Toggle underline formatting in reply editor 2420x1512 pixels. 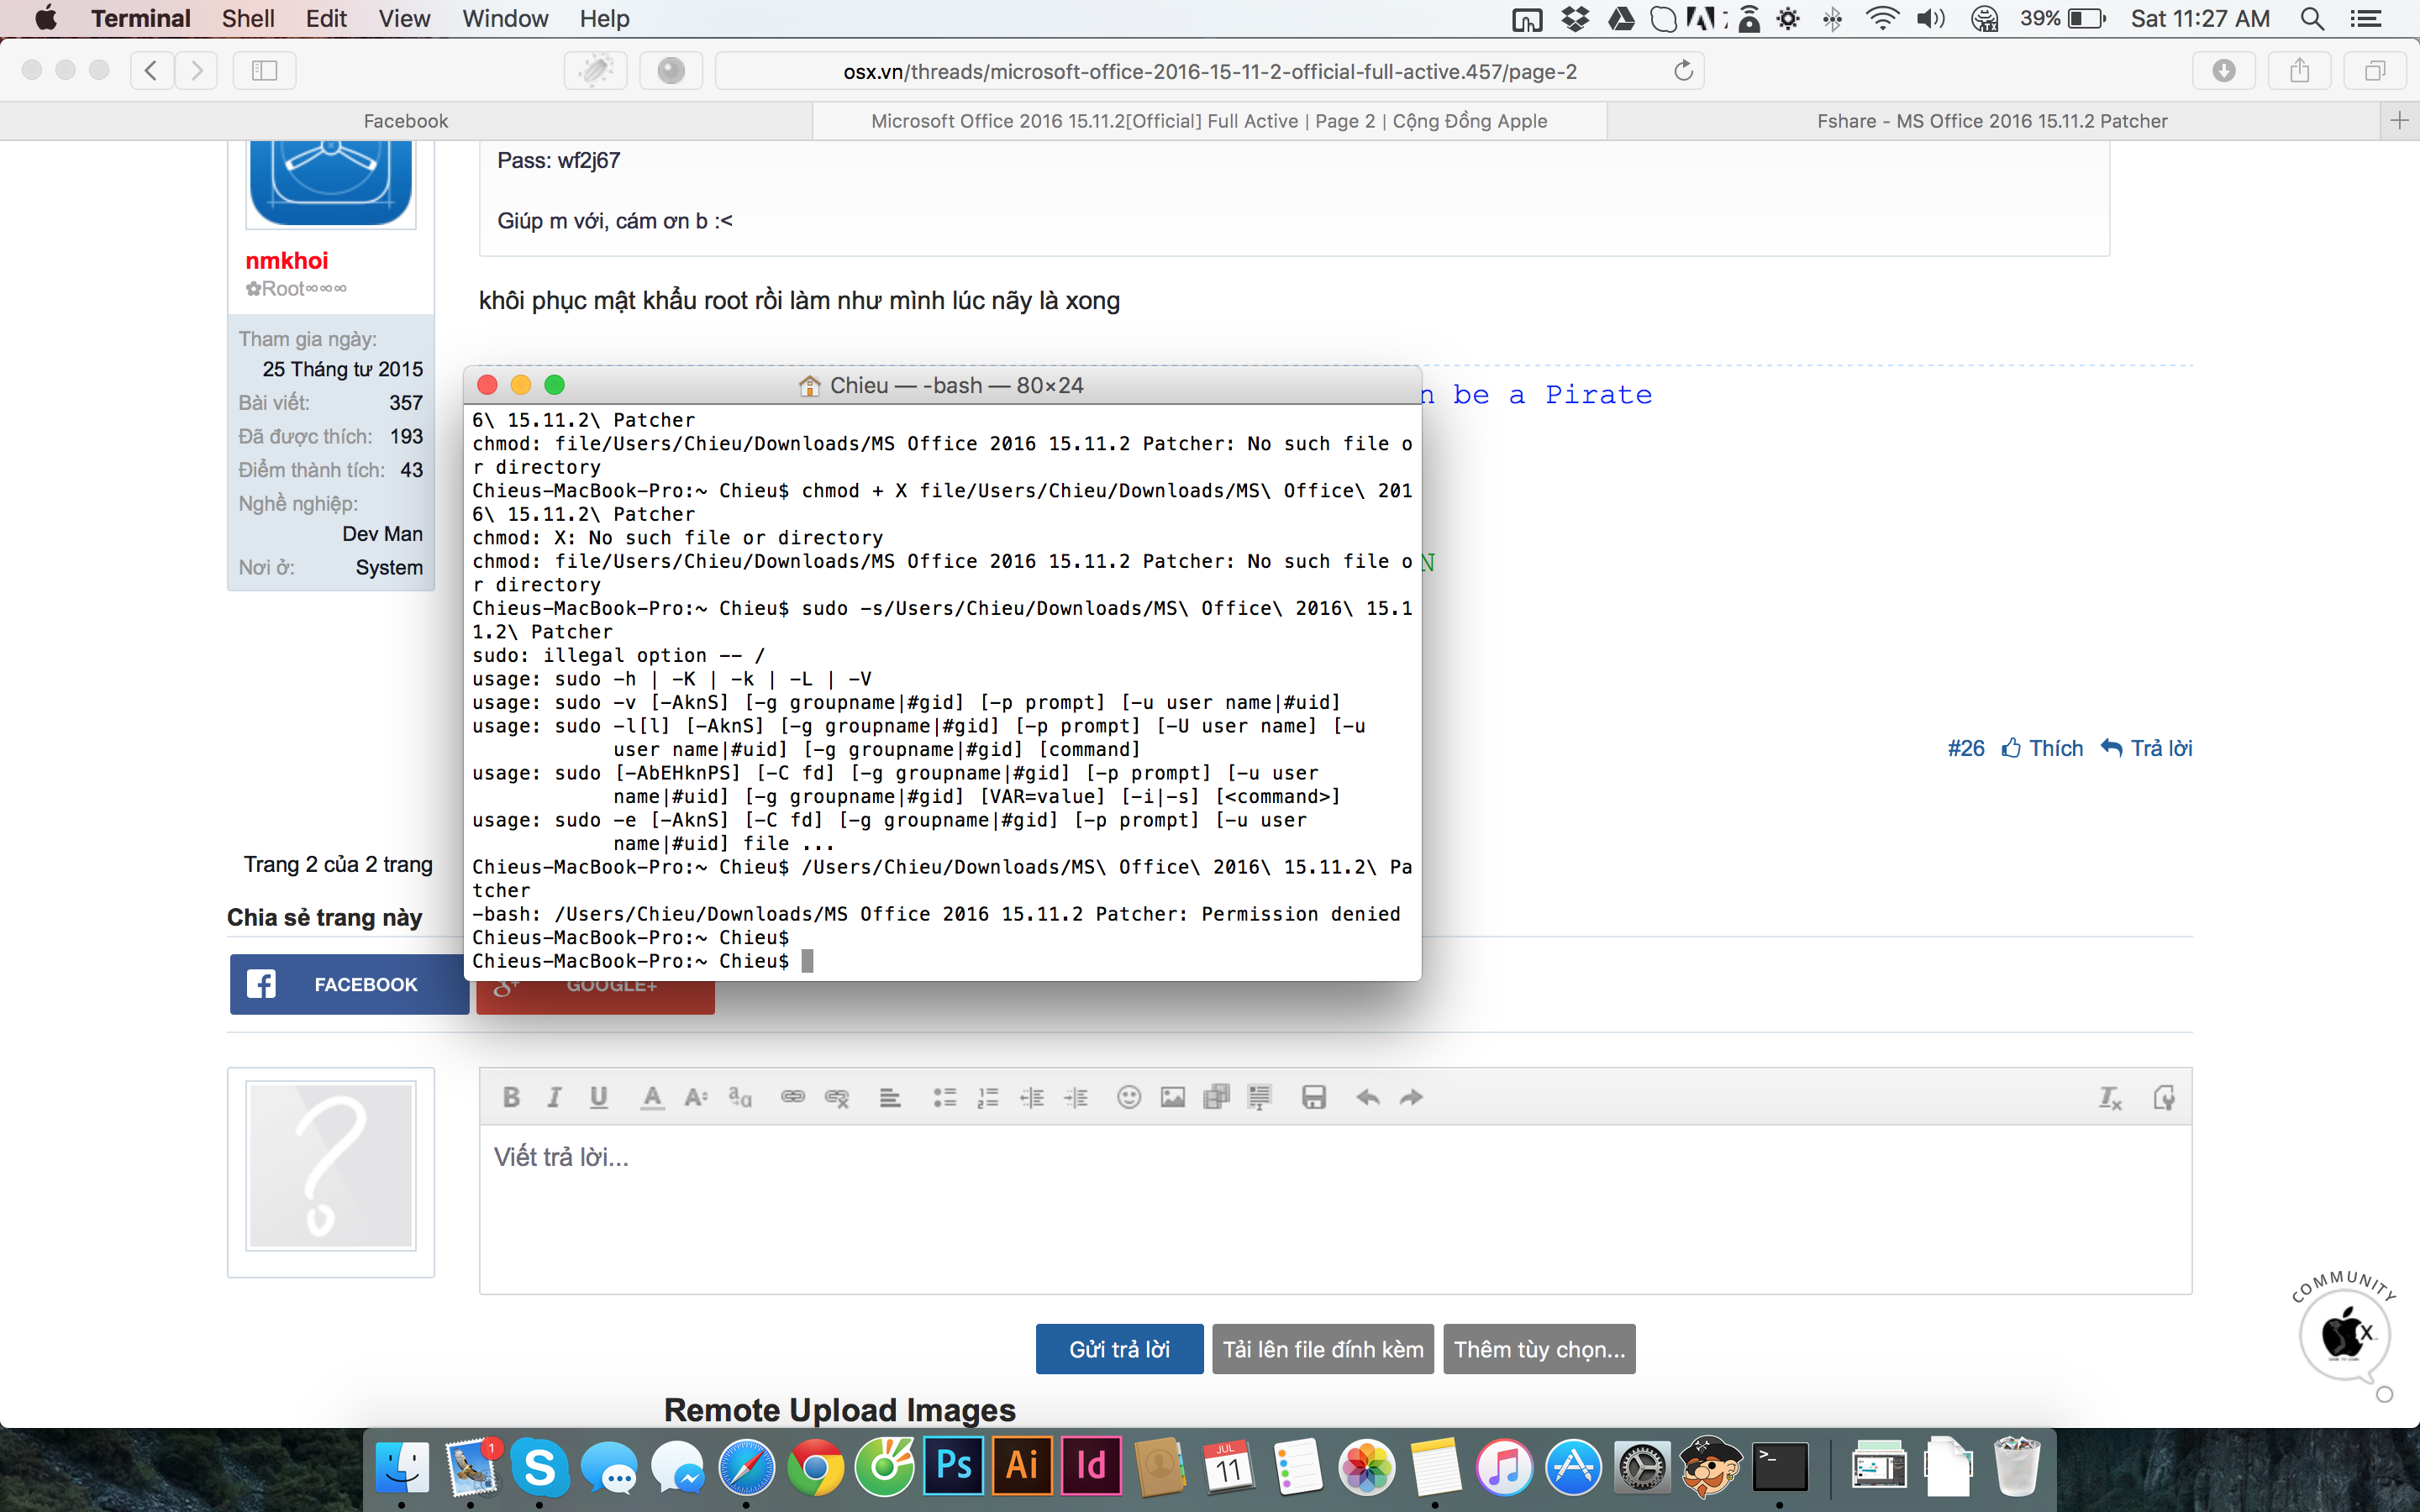pos(598,1097)
